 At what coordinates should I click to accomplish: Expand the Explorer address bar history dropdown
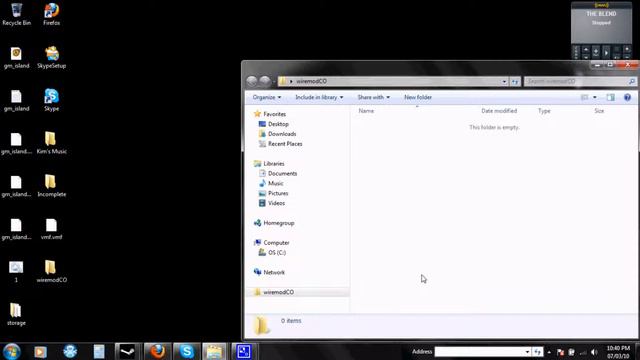click(x=504, y=81)
